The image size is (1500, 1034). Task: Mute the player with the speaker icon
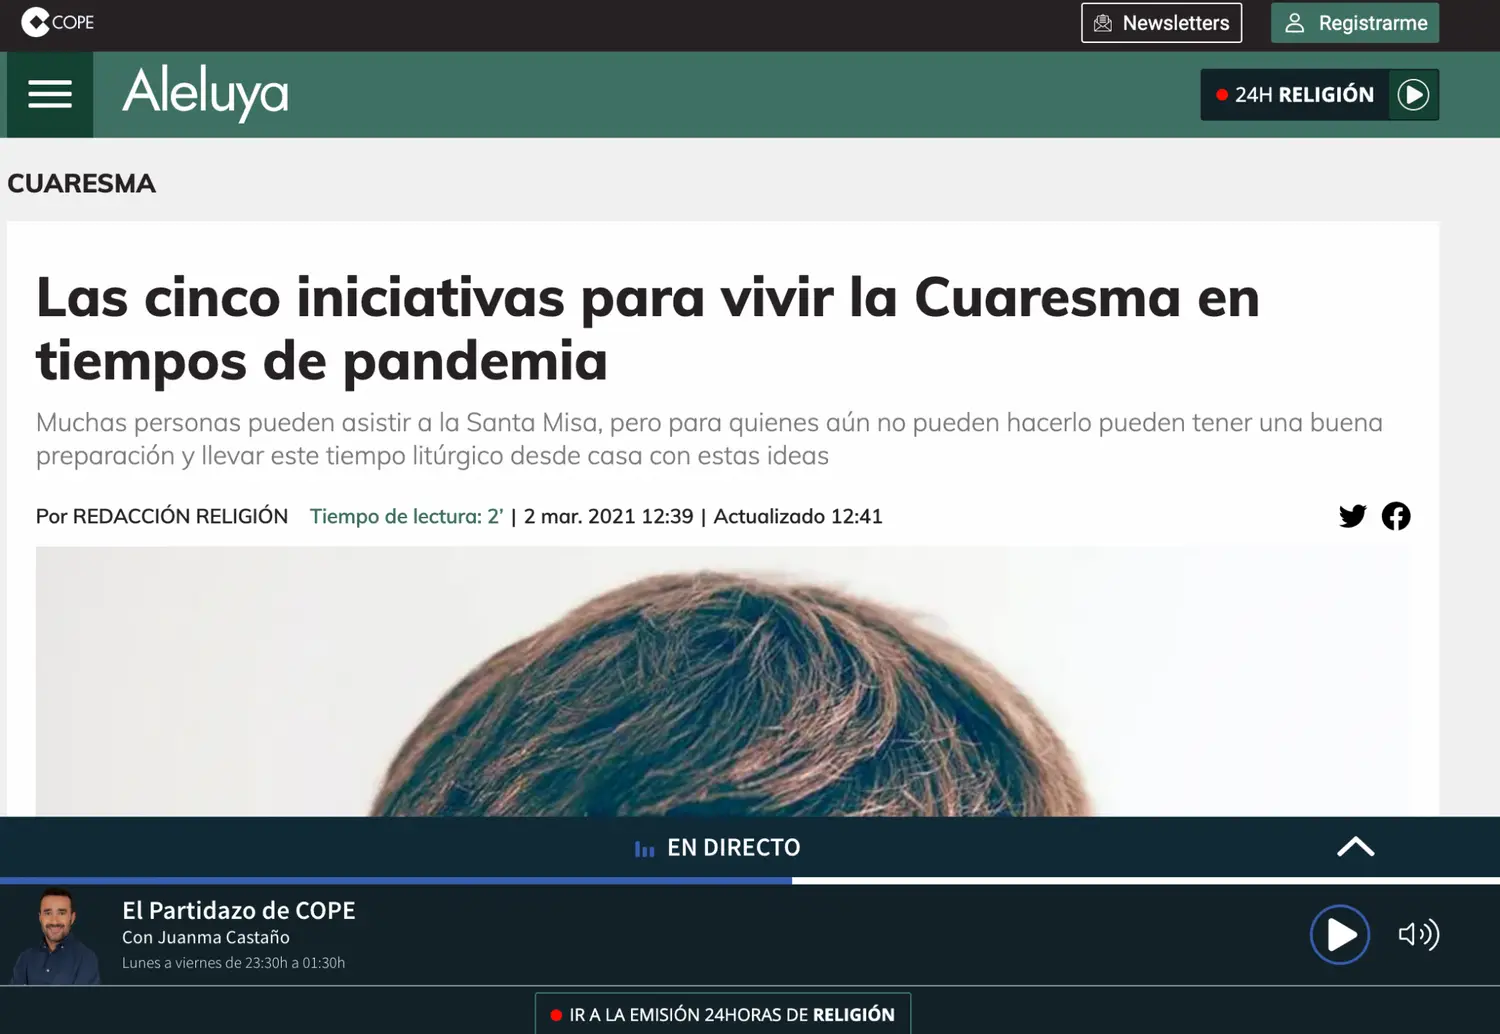click(x=1417, y=934)
